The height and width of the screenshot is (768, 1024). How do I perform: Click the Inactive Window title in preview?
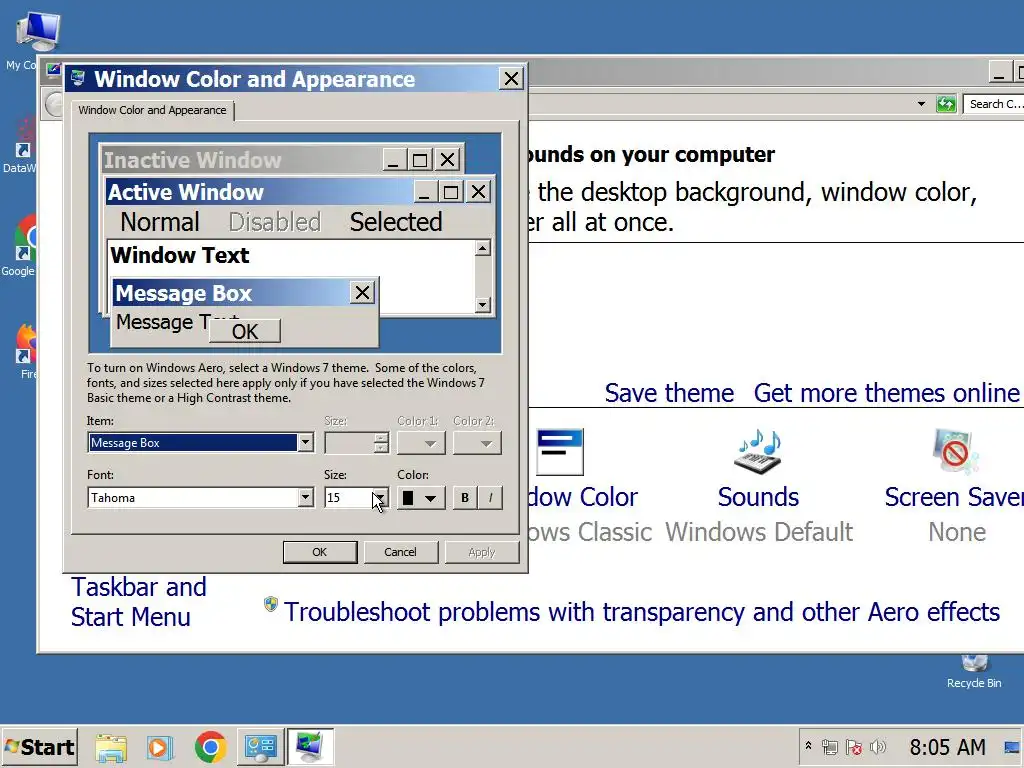(193, 160)
